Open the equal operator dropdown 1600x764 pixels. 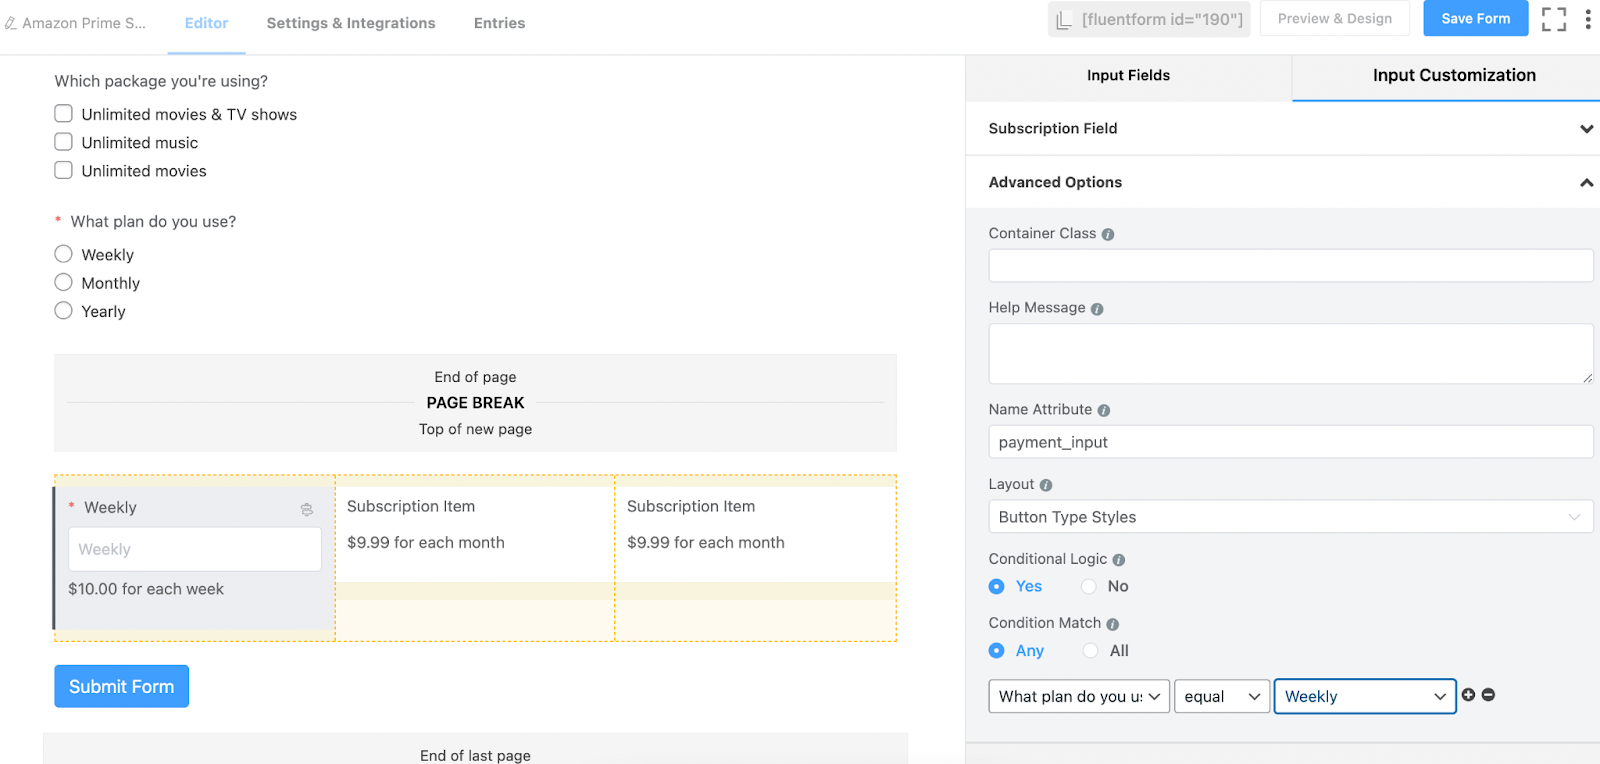(1221, 697)
